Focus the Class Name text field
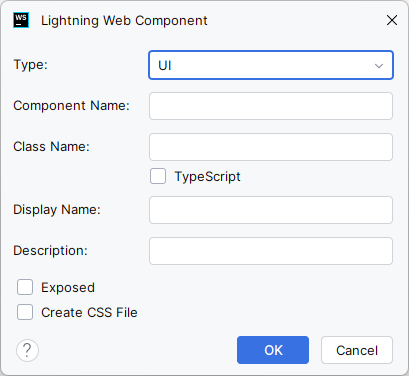Screen dimensions: 409x376 tap(271, 147)
